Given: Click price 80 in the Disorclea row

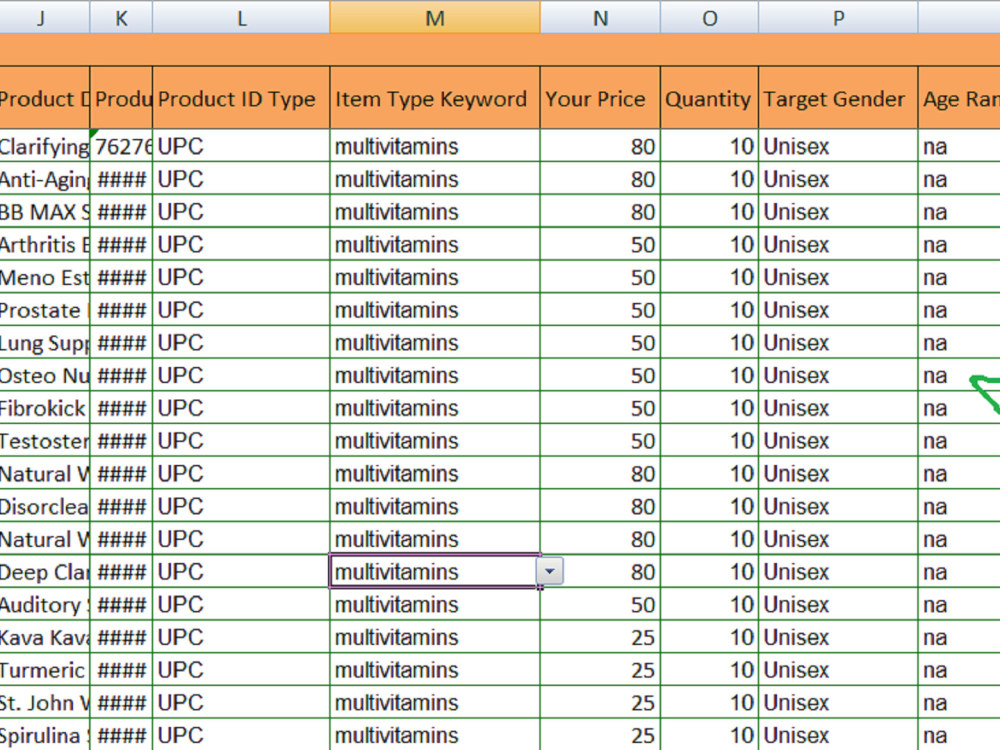Looking at the screenshot, I should [x=600, y=506].
